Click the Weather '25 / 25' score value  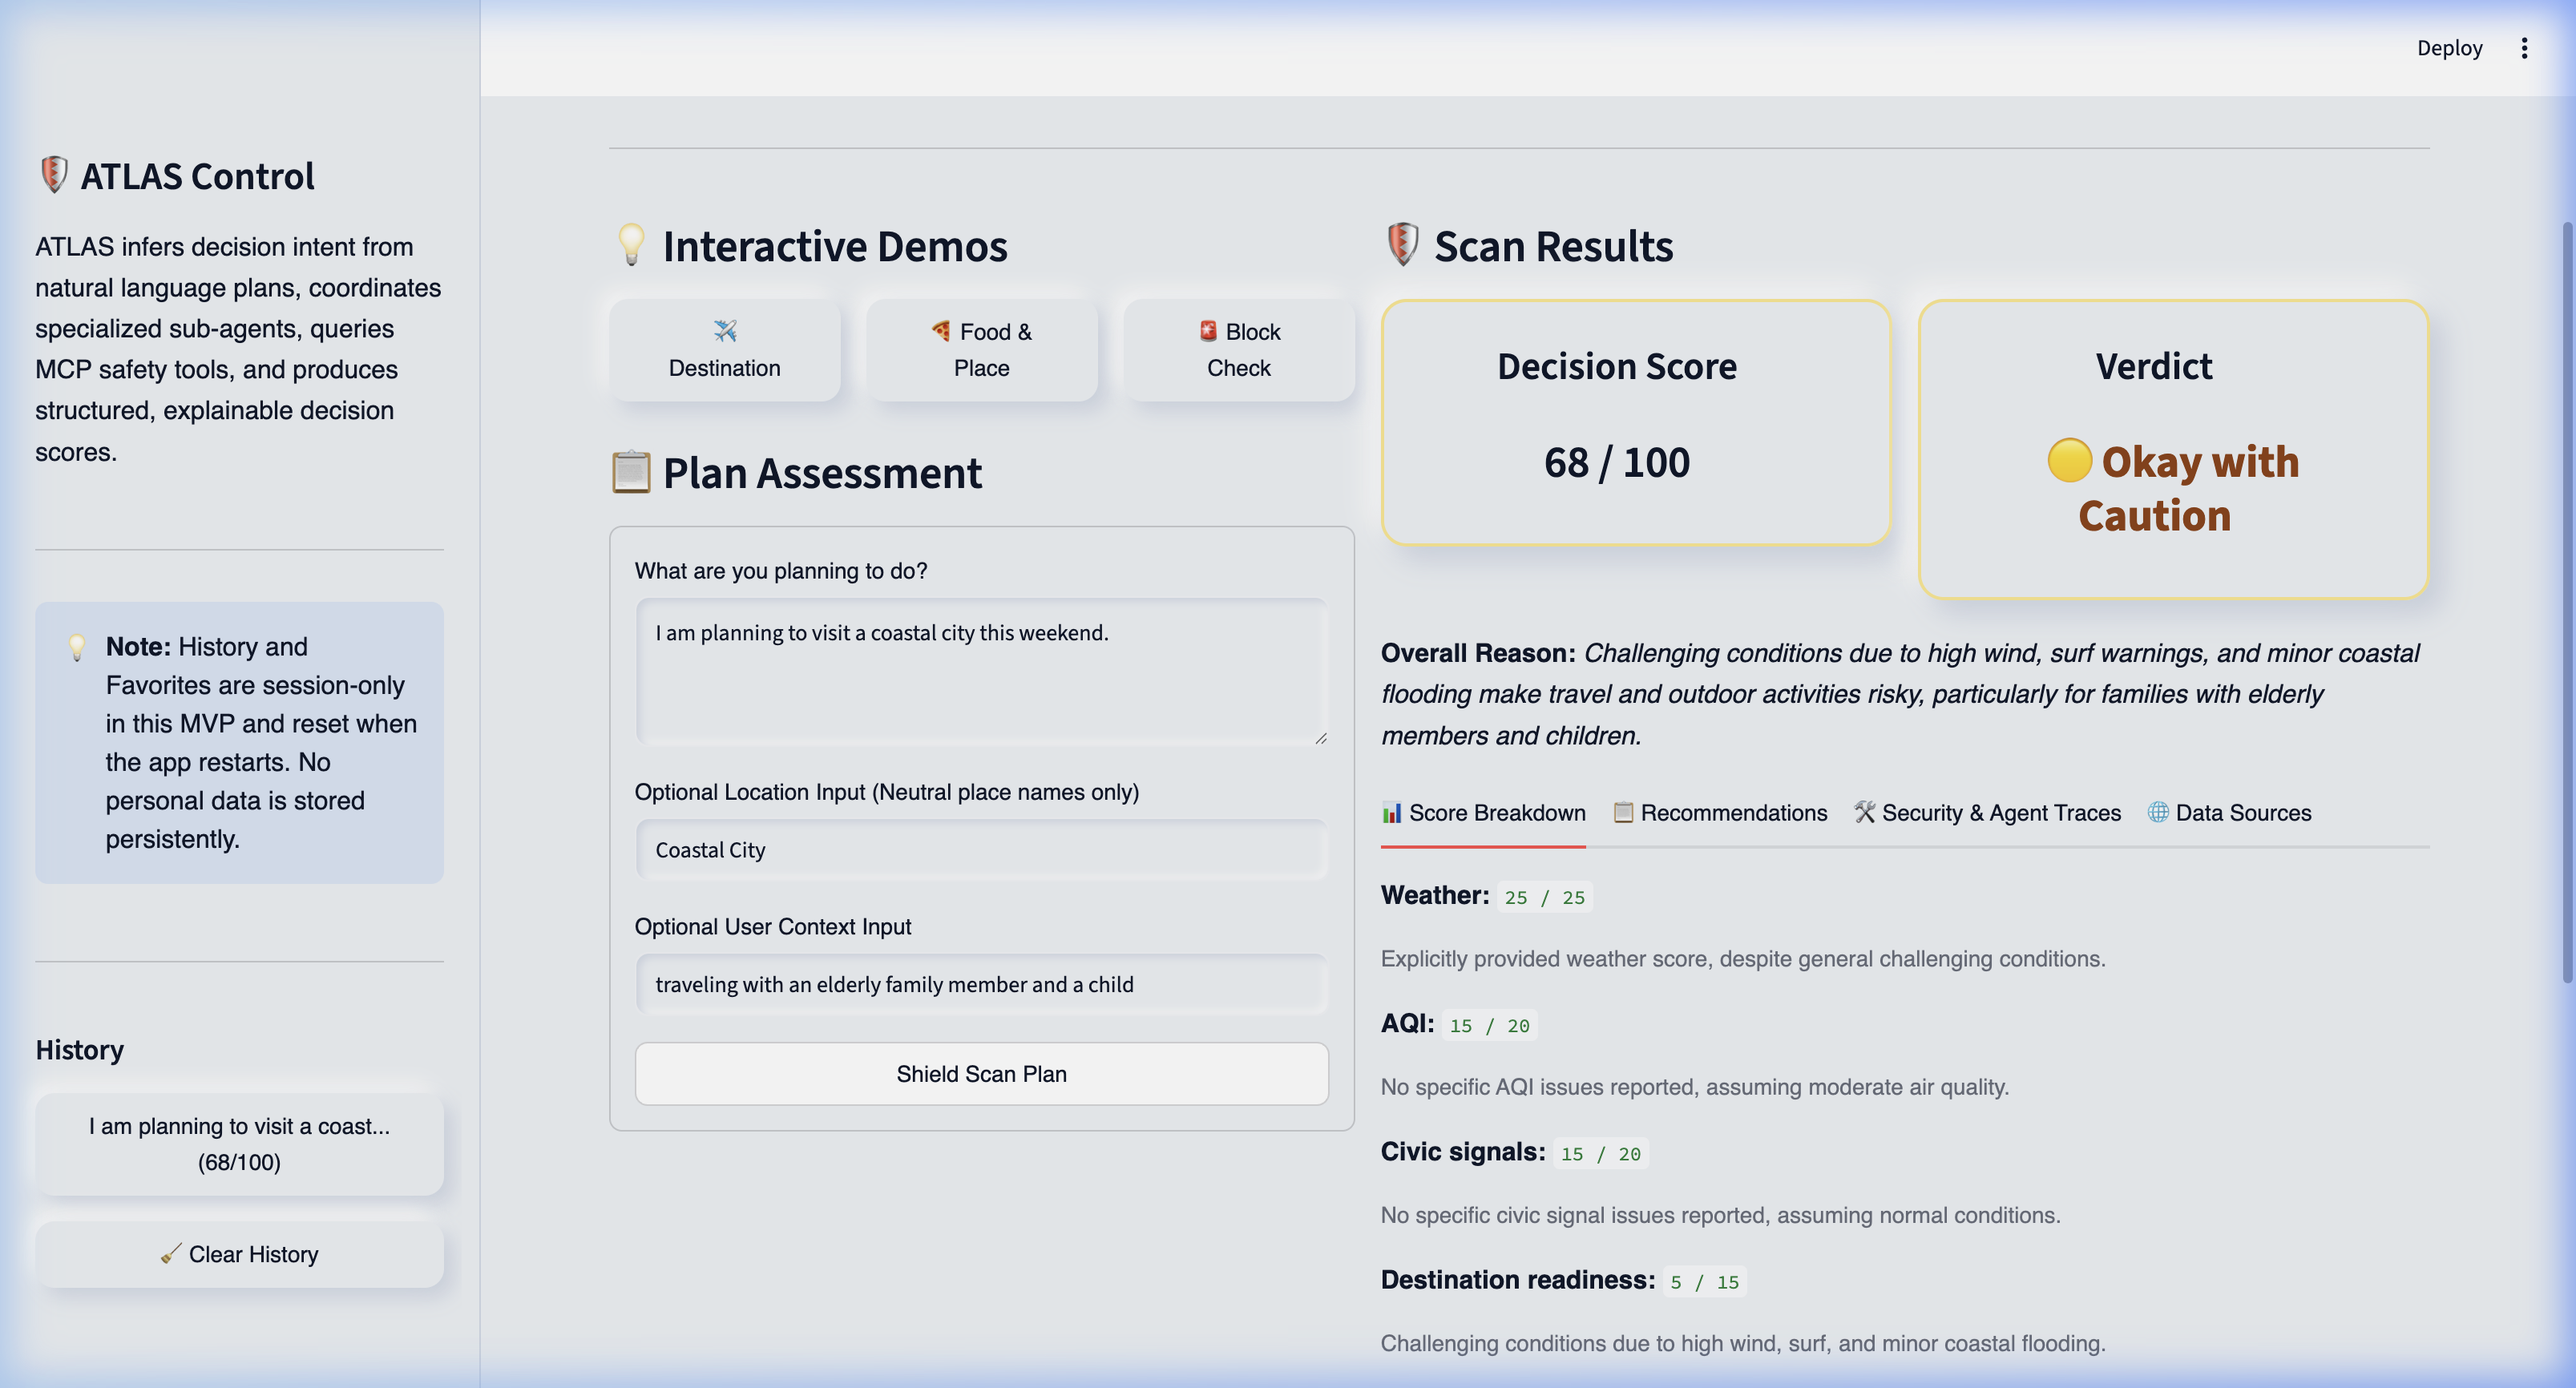click(x=1544, y=897)
